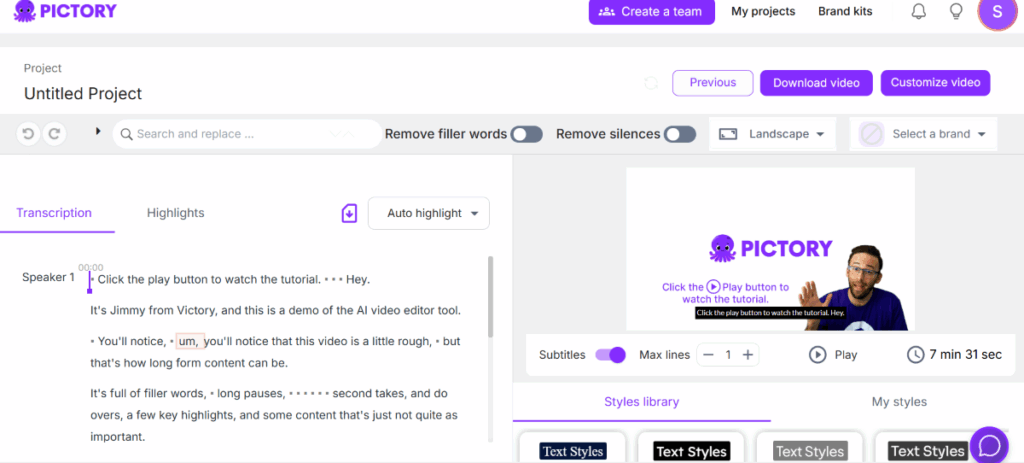1024x463 pixels.
Task: Open the notifications bell
Action: pos(919,11)
